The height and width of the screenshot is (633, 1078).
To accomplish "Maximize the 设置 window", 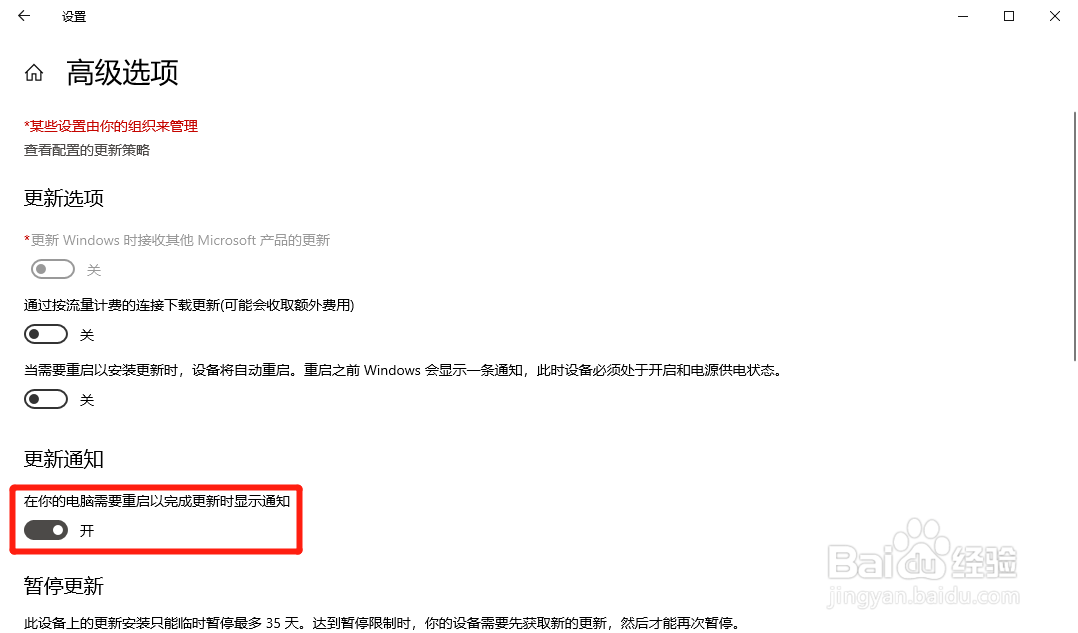I will pyautogui.click(x=1009, y=16).
